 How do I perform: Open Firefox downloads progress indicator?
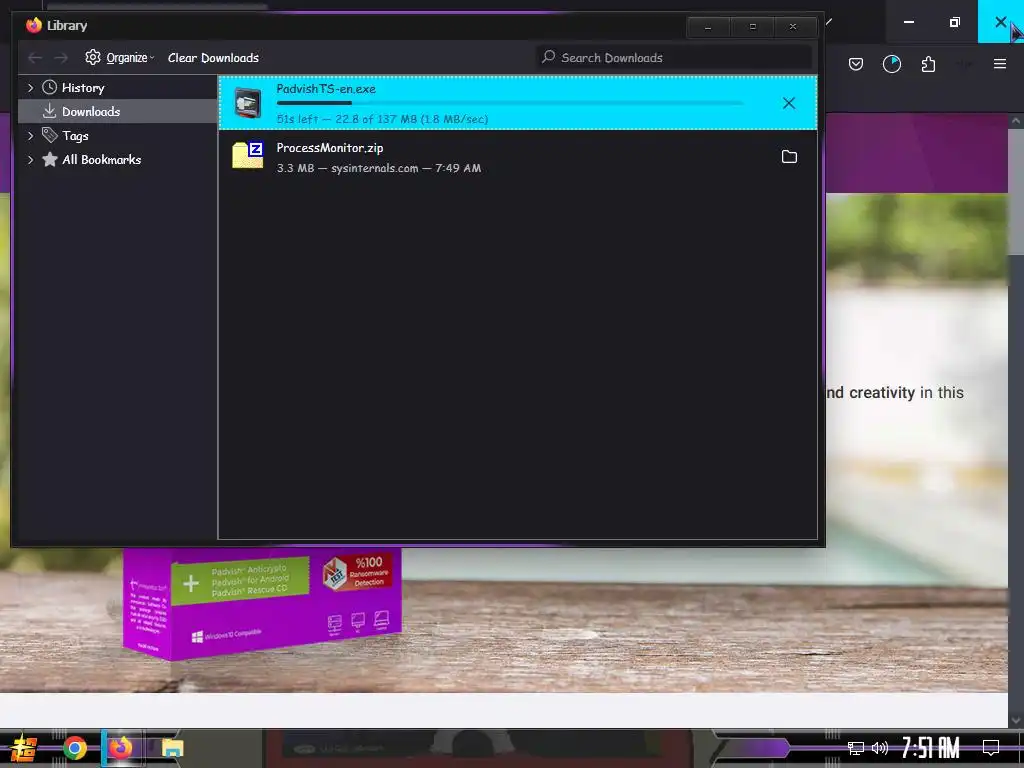pyautogui.click(x=892, y=64)
